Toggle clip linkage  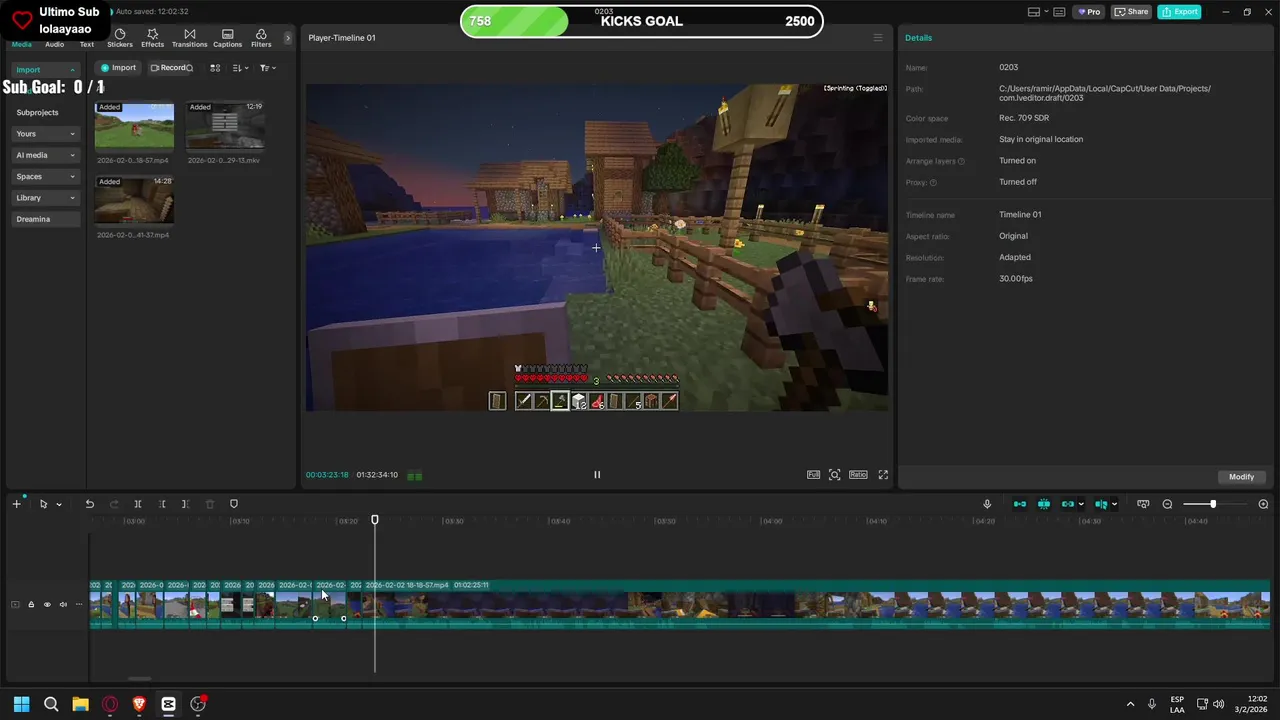click(1068, 504)
